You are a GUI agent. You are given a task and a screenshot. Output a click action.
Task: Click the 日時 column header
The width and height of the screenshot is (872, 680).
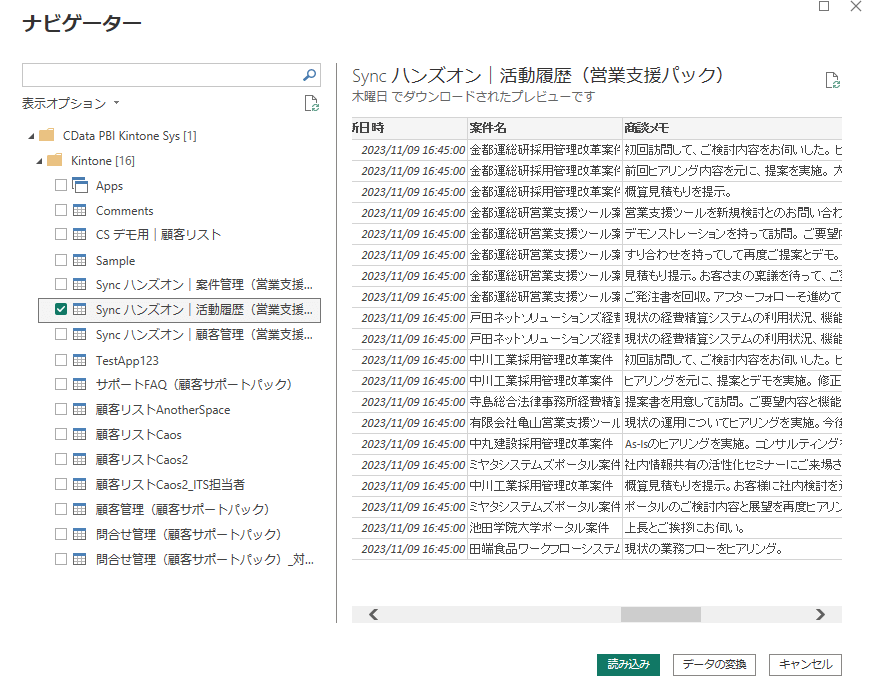(409, 128)
